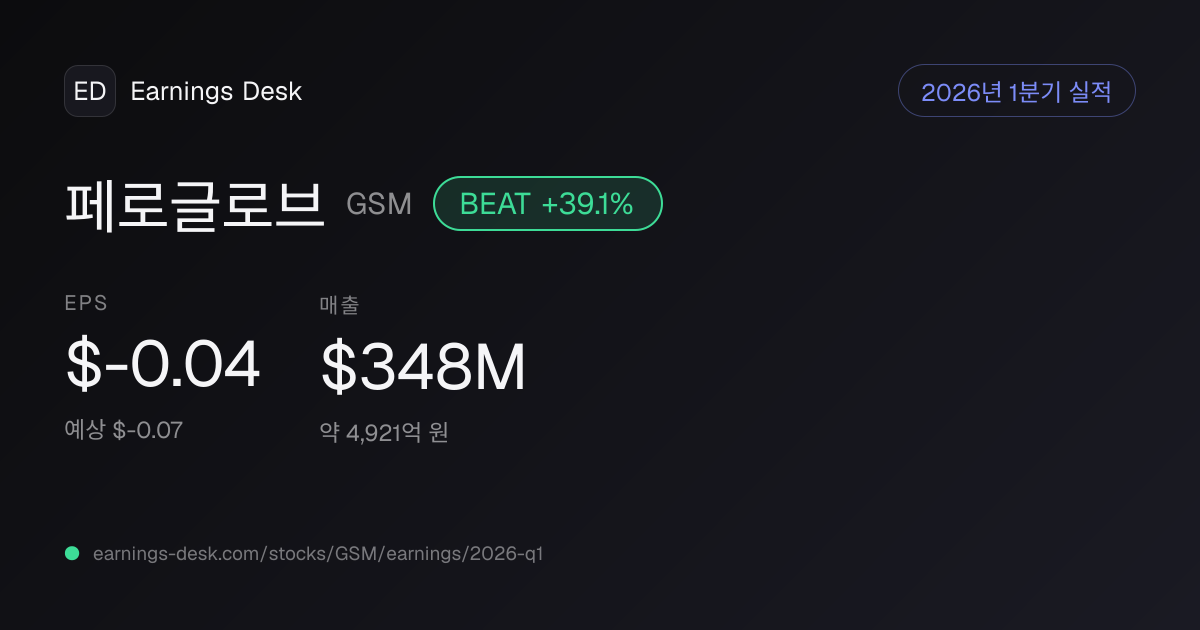Click the ED logo icon

pyautogui.click(x=90, y=91)
